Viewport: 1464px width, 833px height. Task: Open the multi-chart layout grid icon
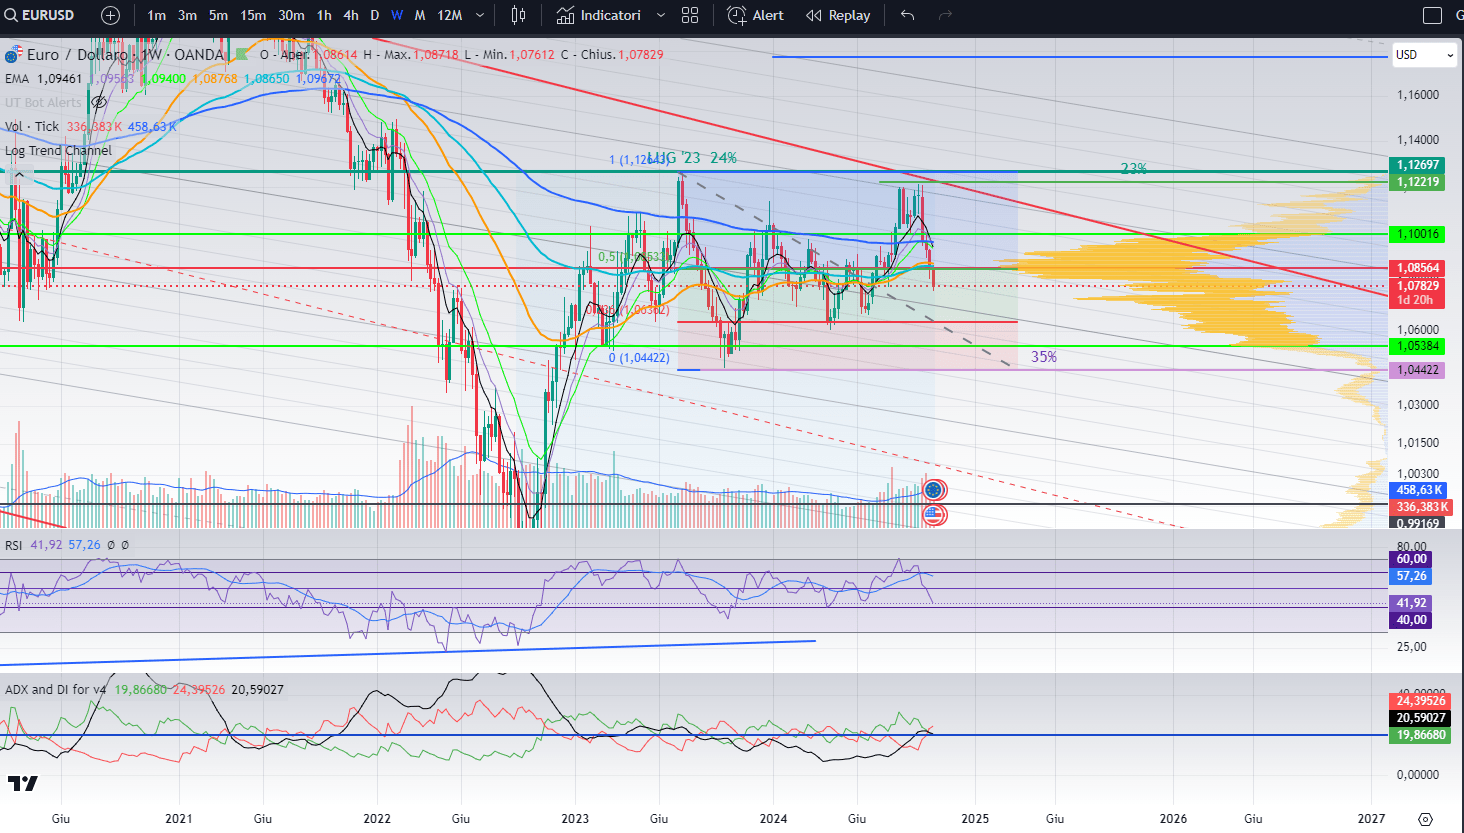coord(690,15)
